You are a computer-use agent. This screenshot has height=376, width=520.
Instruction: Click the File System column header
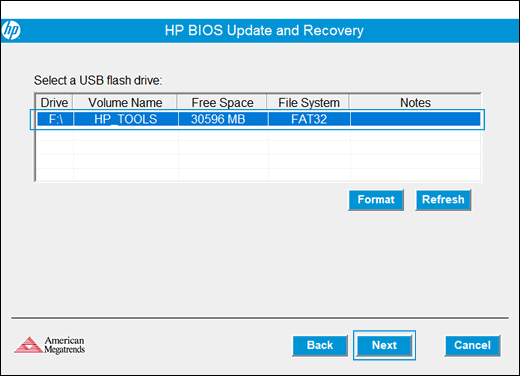[x=309, y=102]
